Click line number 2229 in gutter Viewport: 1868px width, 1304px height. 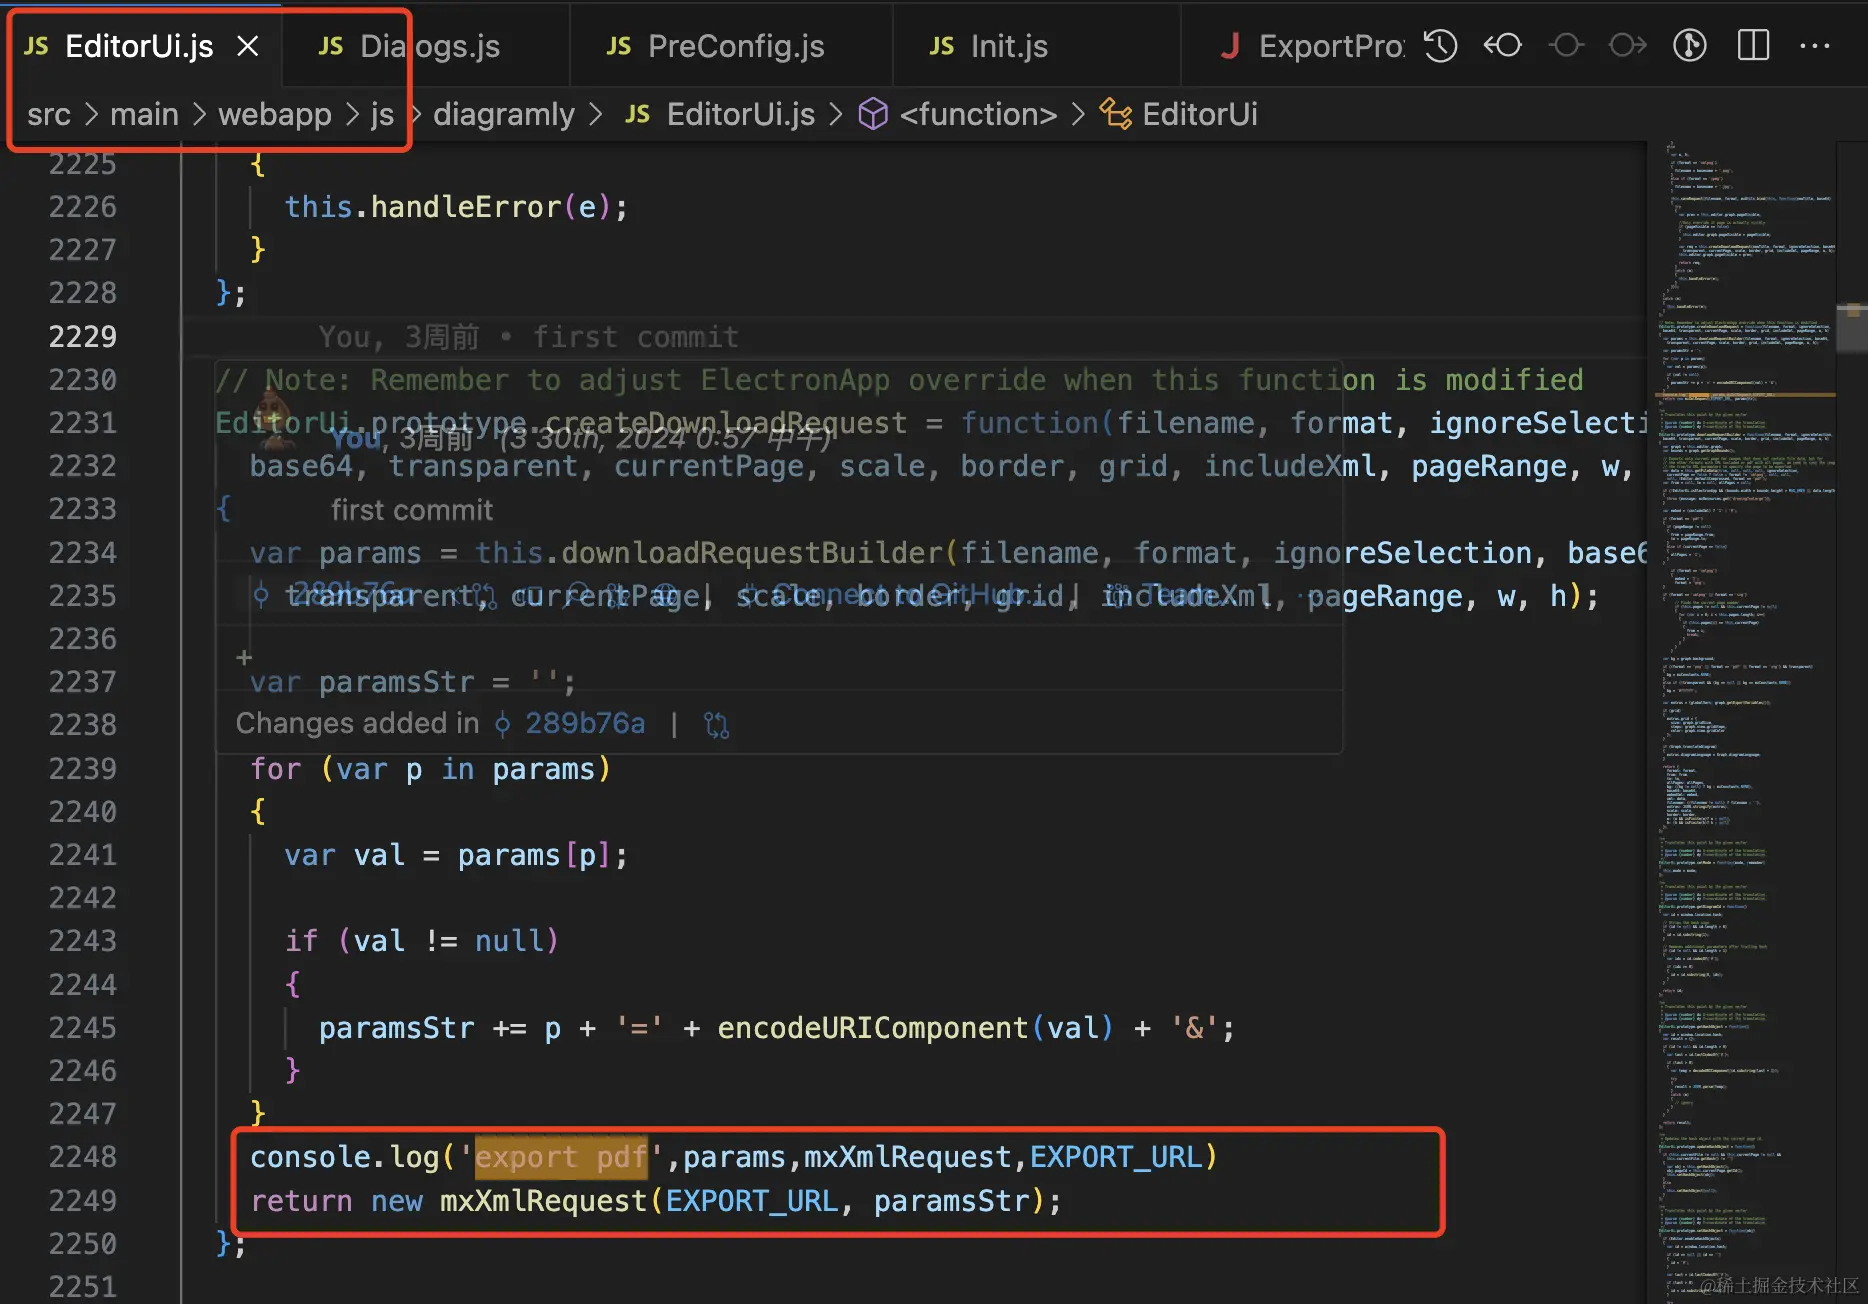[83, 336]
